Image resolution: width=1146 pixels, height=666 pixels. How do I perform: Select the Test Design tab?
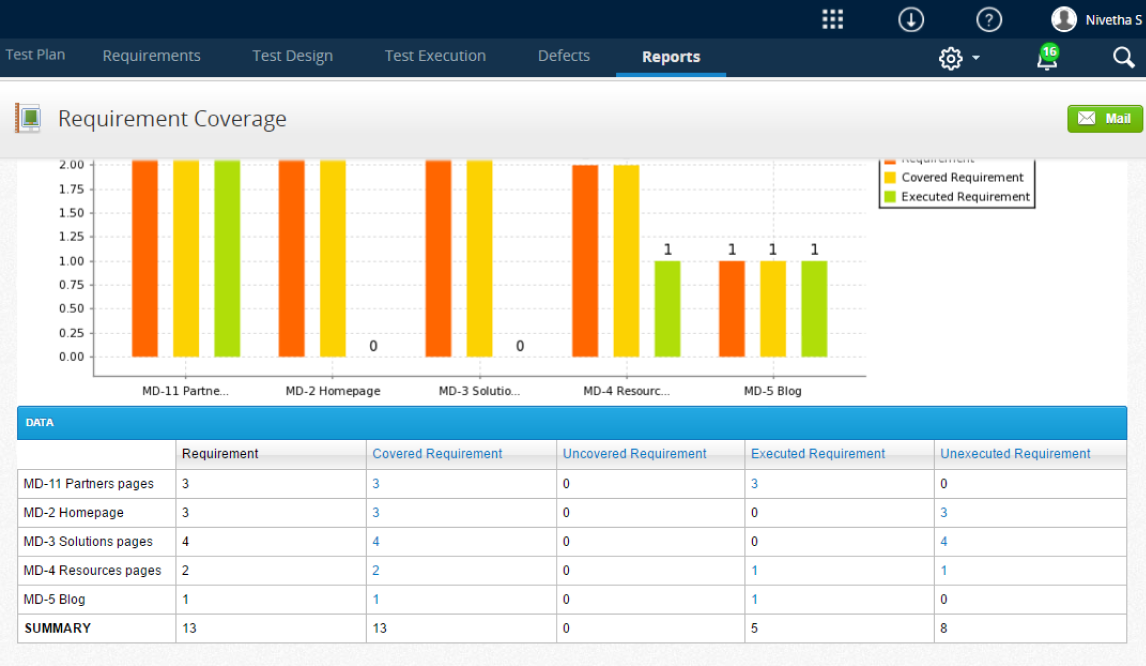pos(292,56)
